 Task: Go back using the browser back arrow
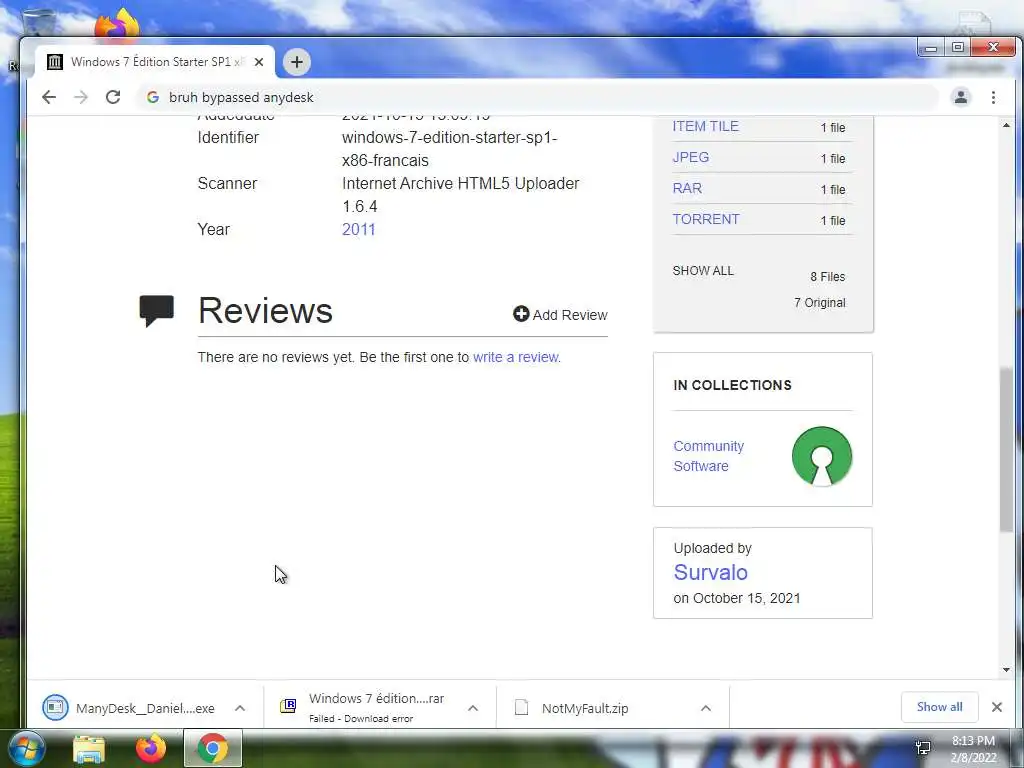pyautogui.click(x=49, y=97)
